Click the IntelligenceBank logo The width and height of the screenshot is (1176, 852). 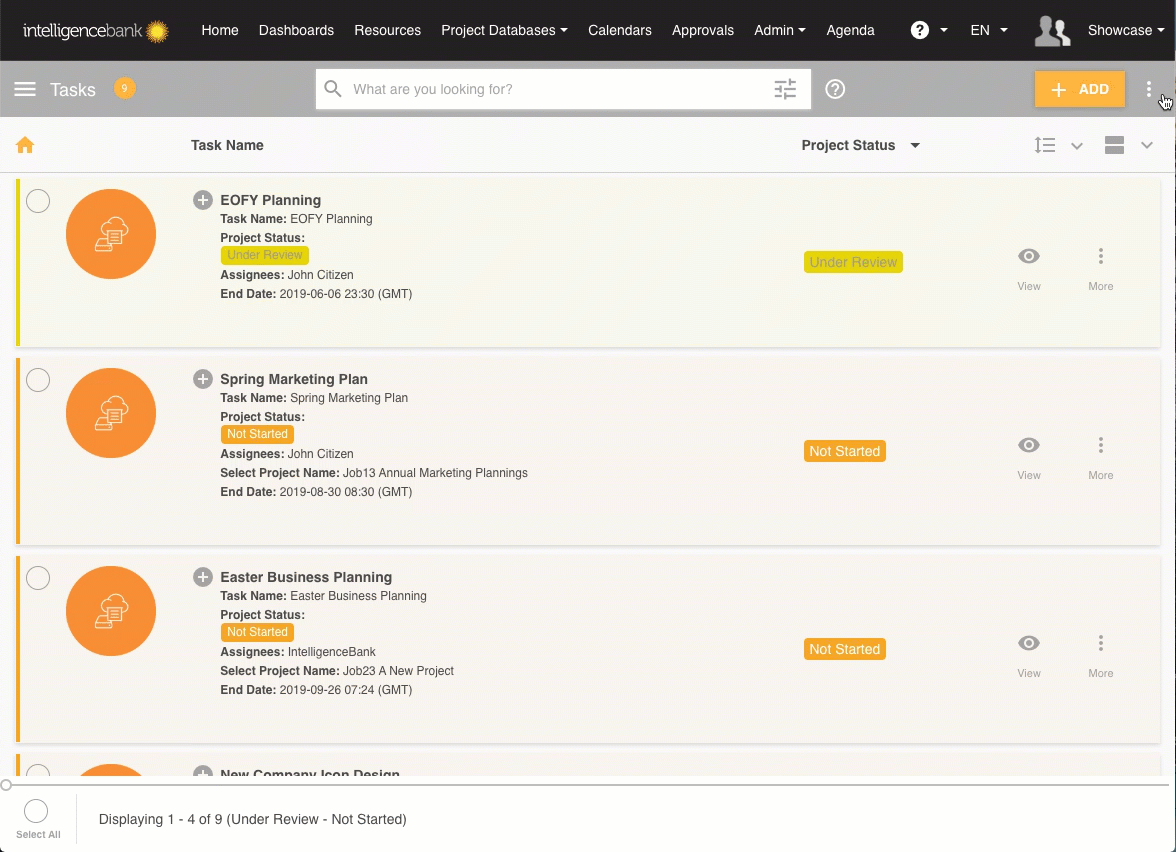click(95, 31)
